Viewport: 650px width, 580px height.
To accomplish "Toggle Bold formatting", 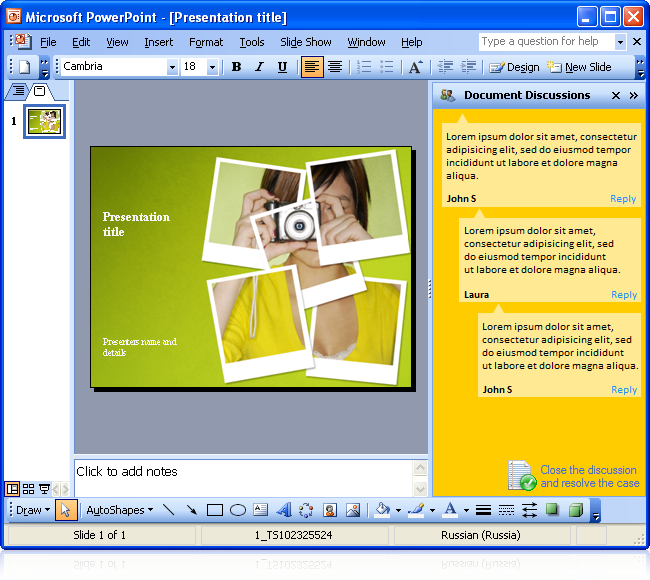I will coord(236,67).
